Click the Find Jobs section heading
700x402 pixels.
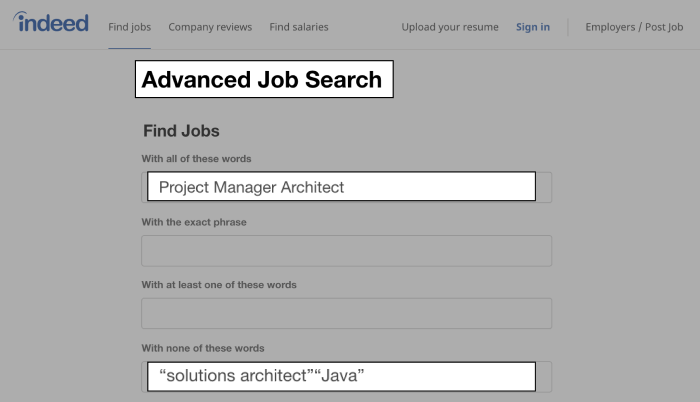(181, 131)
